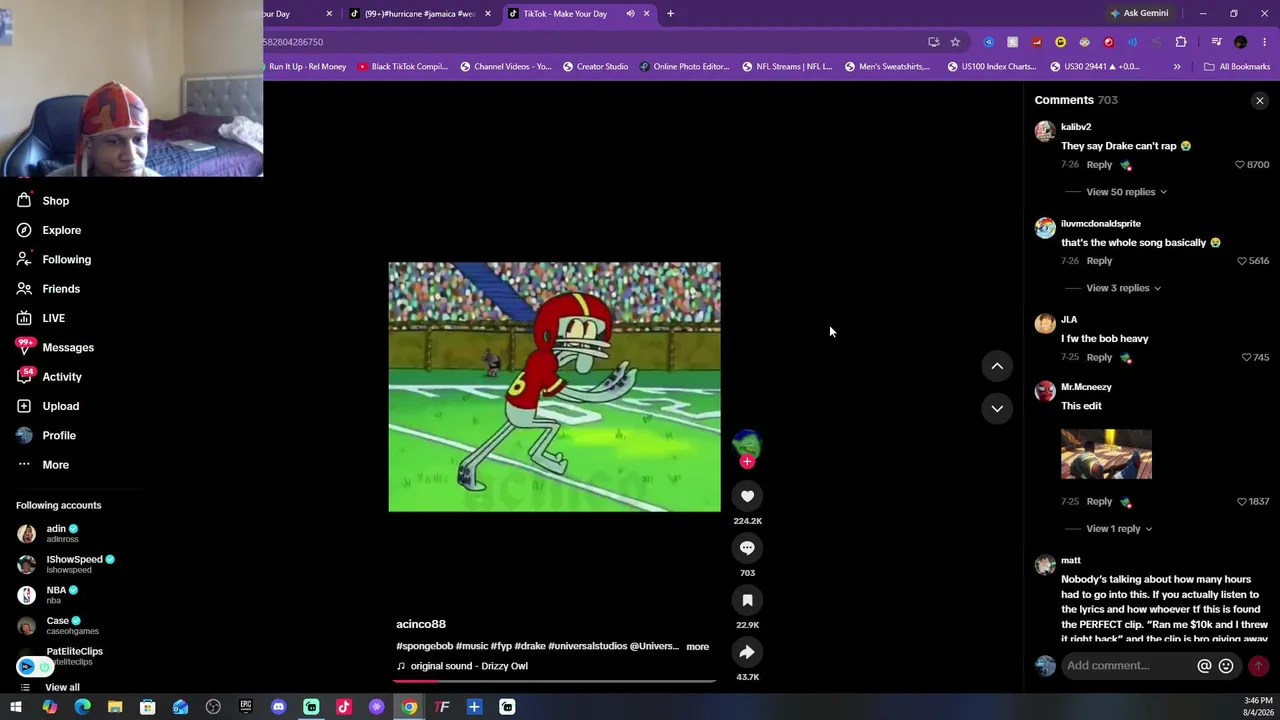
Task: Show hidden bookmarks with the double chevron
Action: tap(1177, 67)
